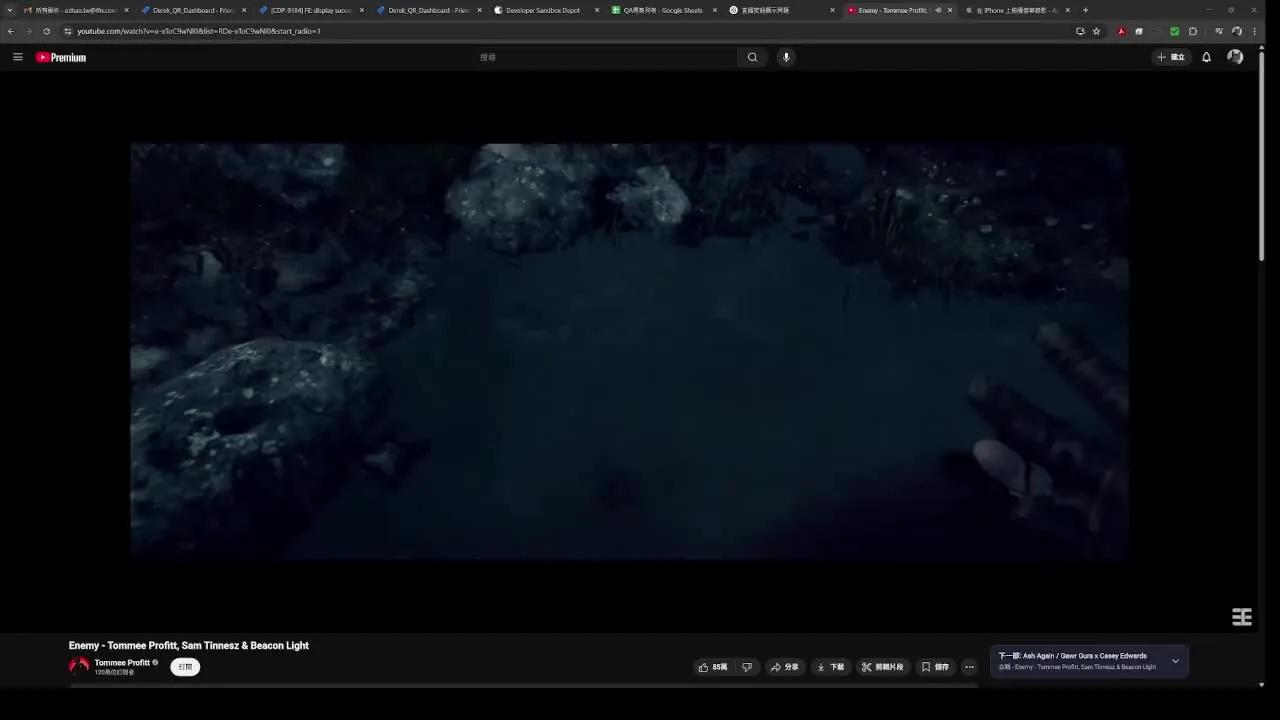Screen dimensions: 1280x720
Task: Bookmark this page with the star icon
Action: tap(1096, 31)
